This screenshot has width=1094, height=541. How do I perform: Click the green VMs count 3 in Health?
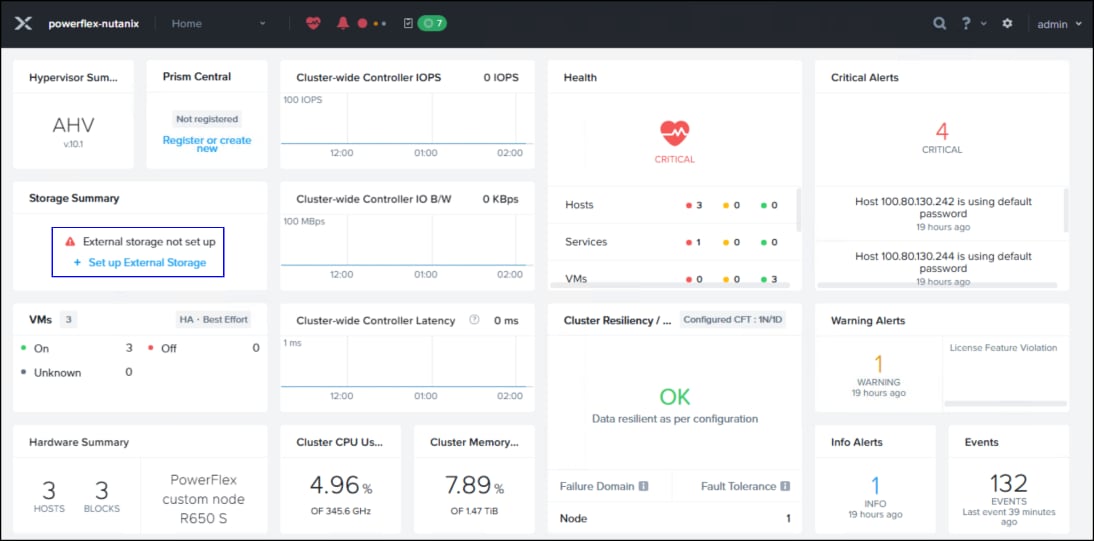point(770,279)
